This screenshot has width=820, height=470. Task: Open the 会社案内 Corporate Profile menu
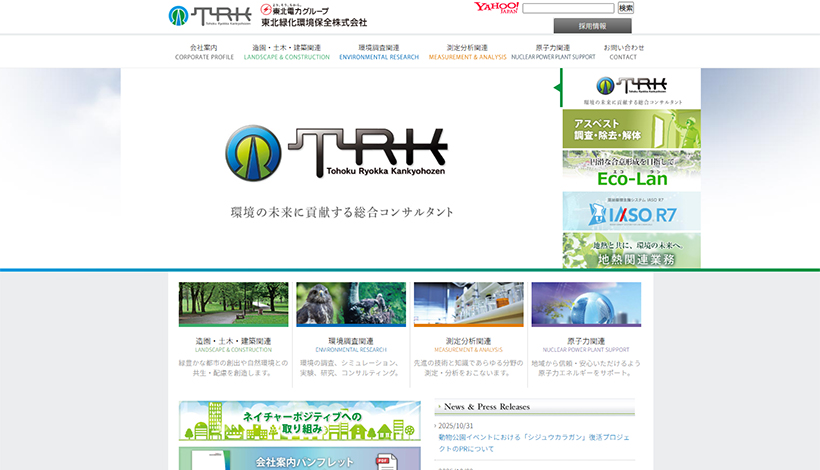(x=204, y=52)
